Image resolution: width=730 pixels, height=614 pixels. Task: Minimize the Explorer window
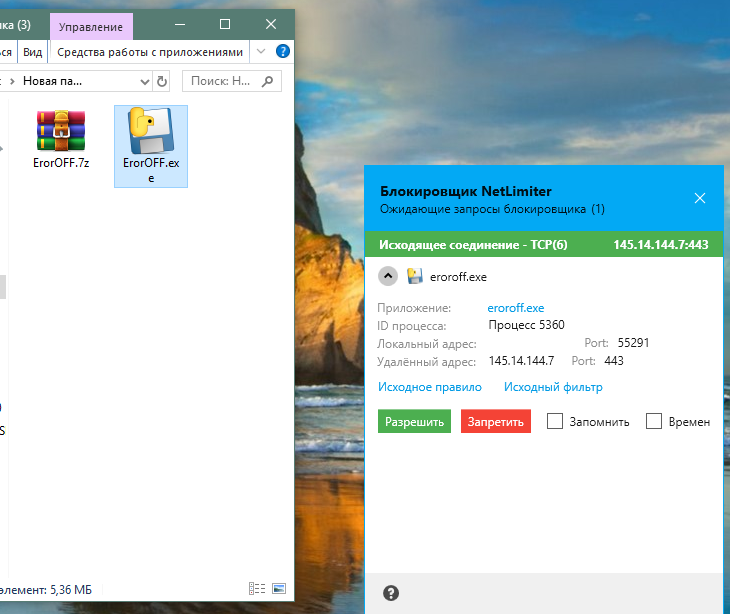pyautogui.click(x=180, y=24)
